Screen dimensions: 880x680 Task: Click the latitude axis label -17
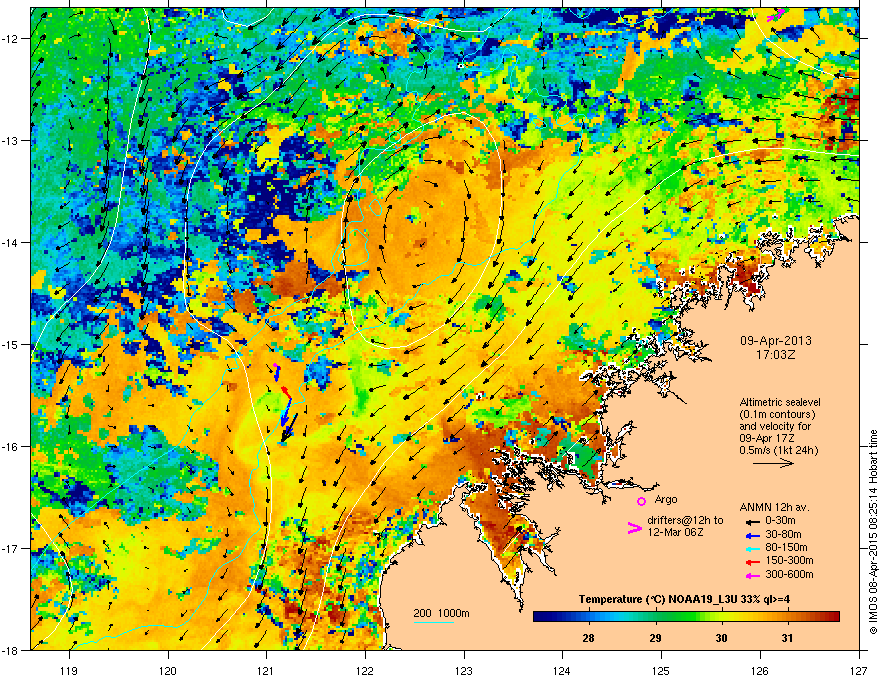tap(10, 548)
